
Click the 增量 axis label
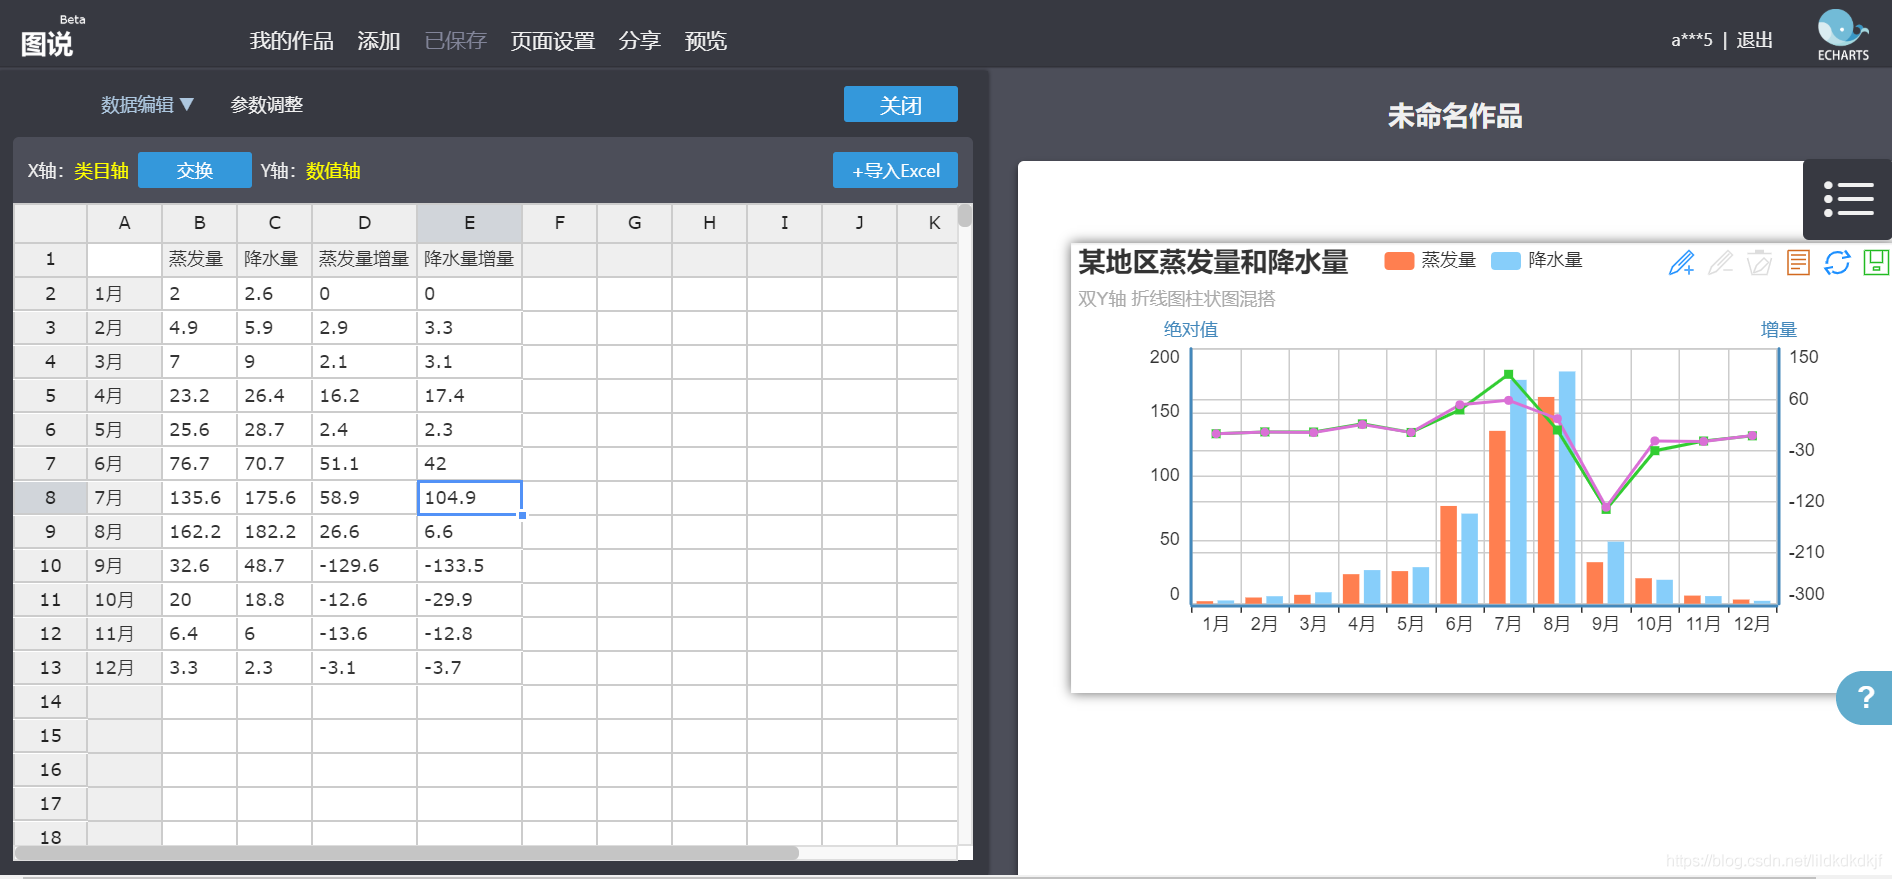[x=1779, y=329]
